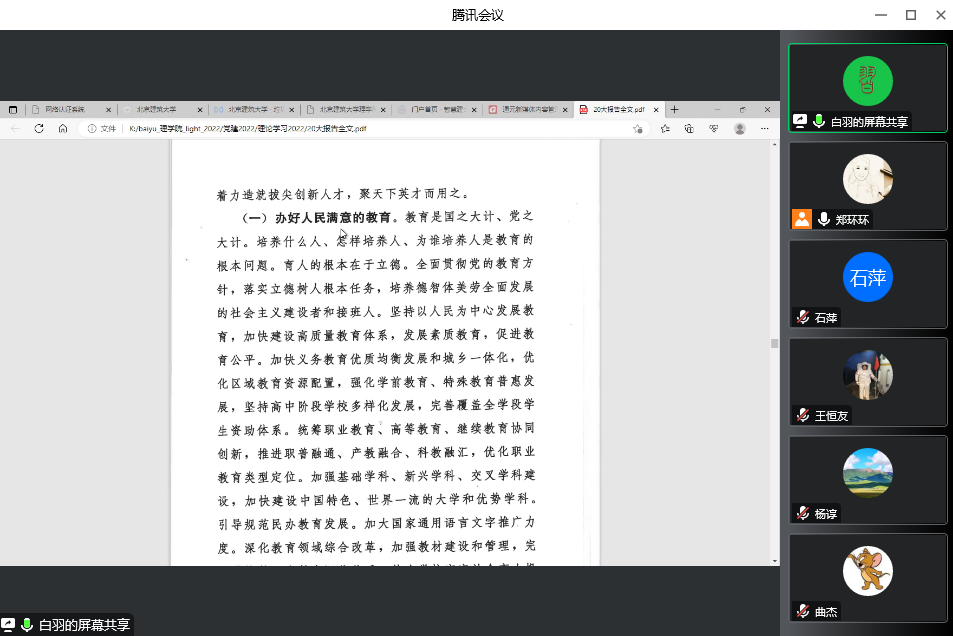
Task: Click the PDF scrollbar up arrow
Action: pos(774,145)
